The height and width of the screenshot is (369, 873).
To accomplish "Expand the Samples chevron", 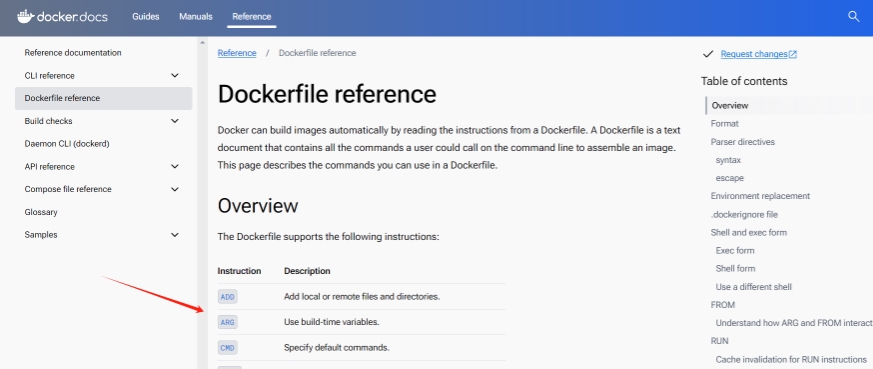I will (x=175, y=235).
